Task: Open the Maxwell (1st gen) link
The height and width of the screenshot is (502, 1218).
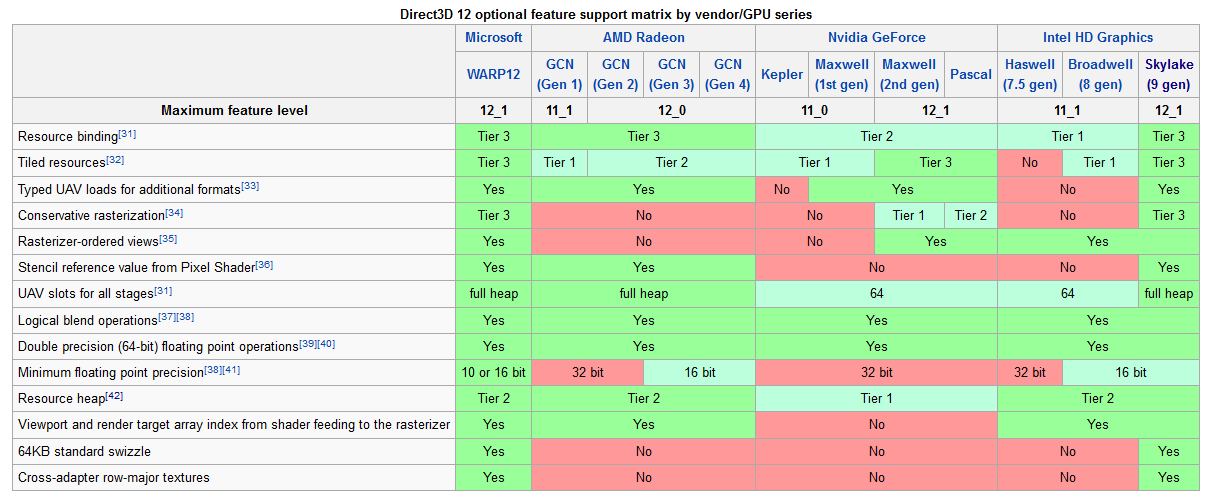Action: [842, 74]
